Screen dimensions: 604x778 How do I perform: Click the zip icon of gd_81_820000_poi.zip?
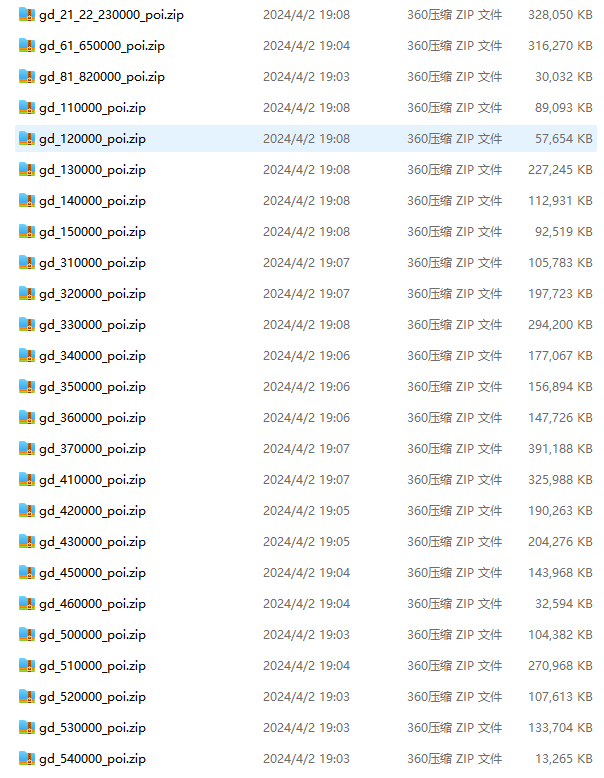pyautogui.click(x=27, y=76)
